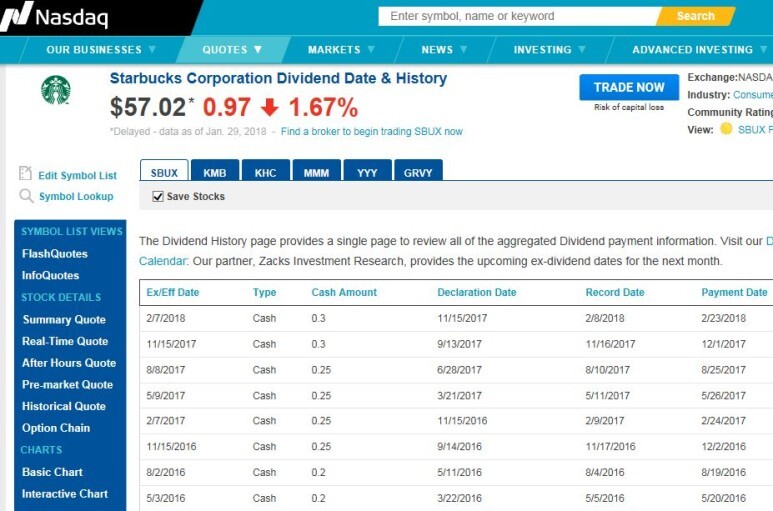
Task: Select the 2/23/2018 payment date cell
Action: point(723,318)
